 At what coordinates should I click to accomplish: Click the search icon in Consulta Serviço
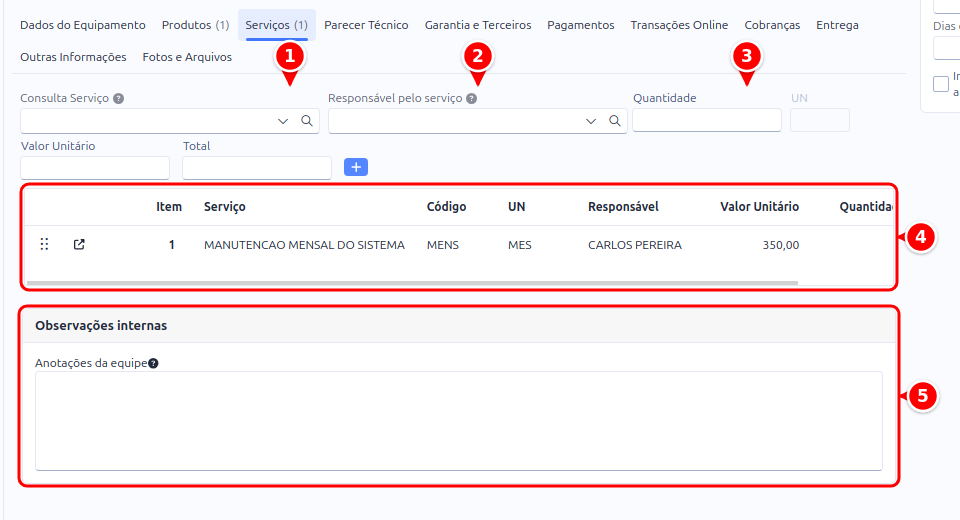pyautogui.click(x=307, y=121)
